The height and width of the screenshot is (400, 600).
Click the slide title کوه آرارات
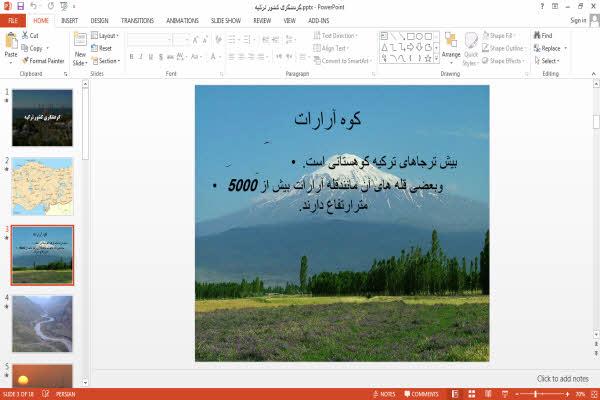pos(328,119)
